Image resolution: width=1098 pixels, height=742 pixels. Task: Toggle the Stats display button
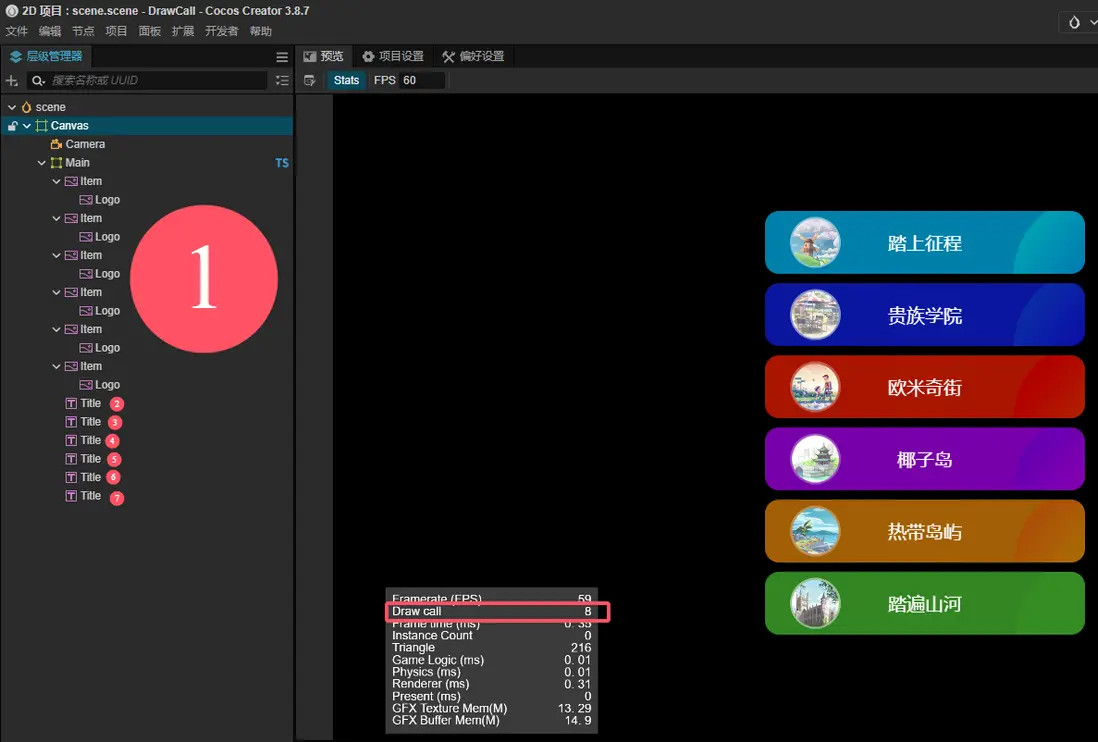coord(347,80)
